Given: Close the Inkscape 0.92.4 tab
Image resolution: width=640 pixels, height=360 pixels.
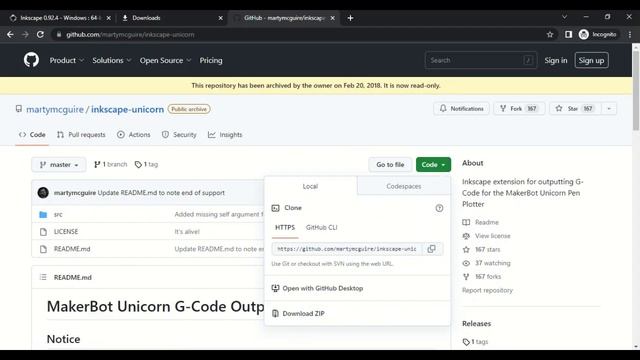Looking at the screenshot, I should 109,18.
